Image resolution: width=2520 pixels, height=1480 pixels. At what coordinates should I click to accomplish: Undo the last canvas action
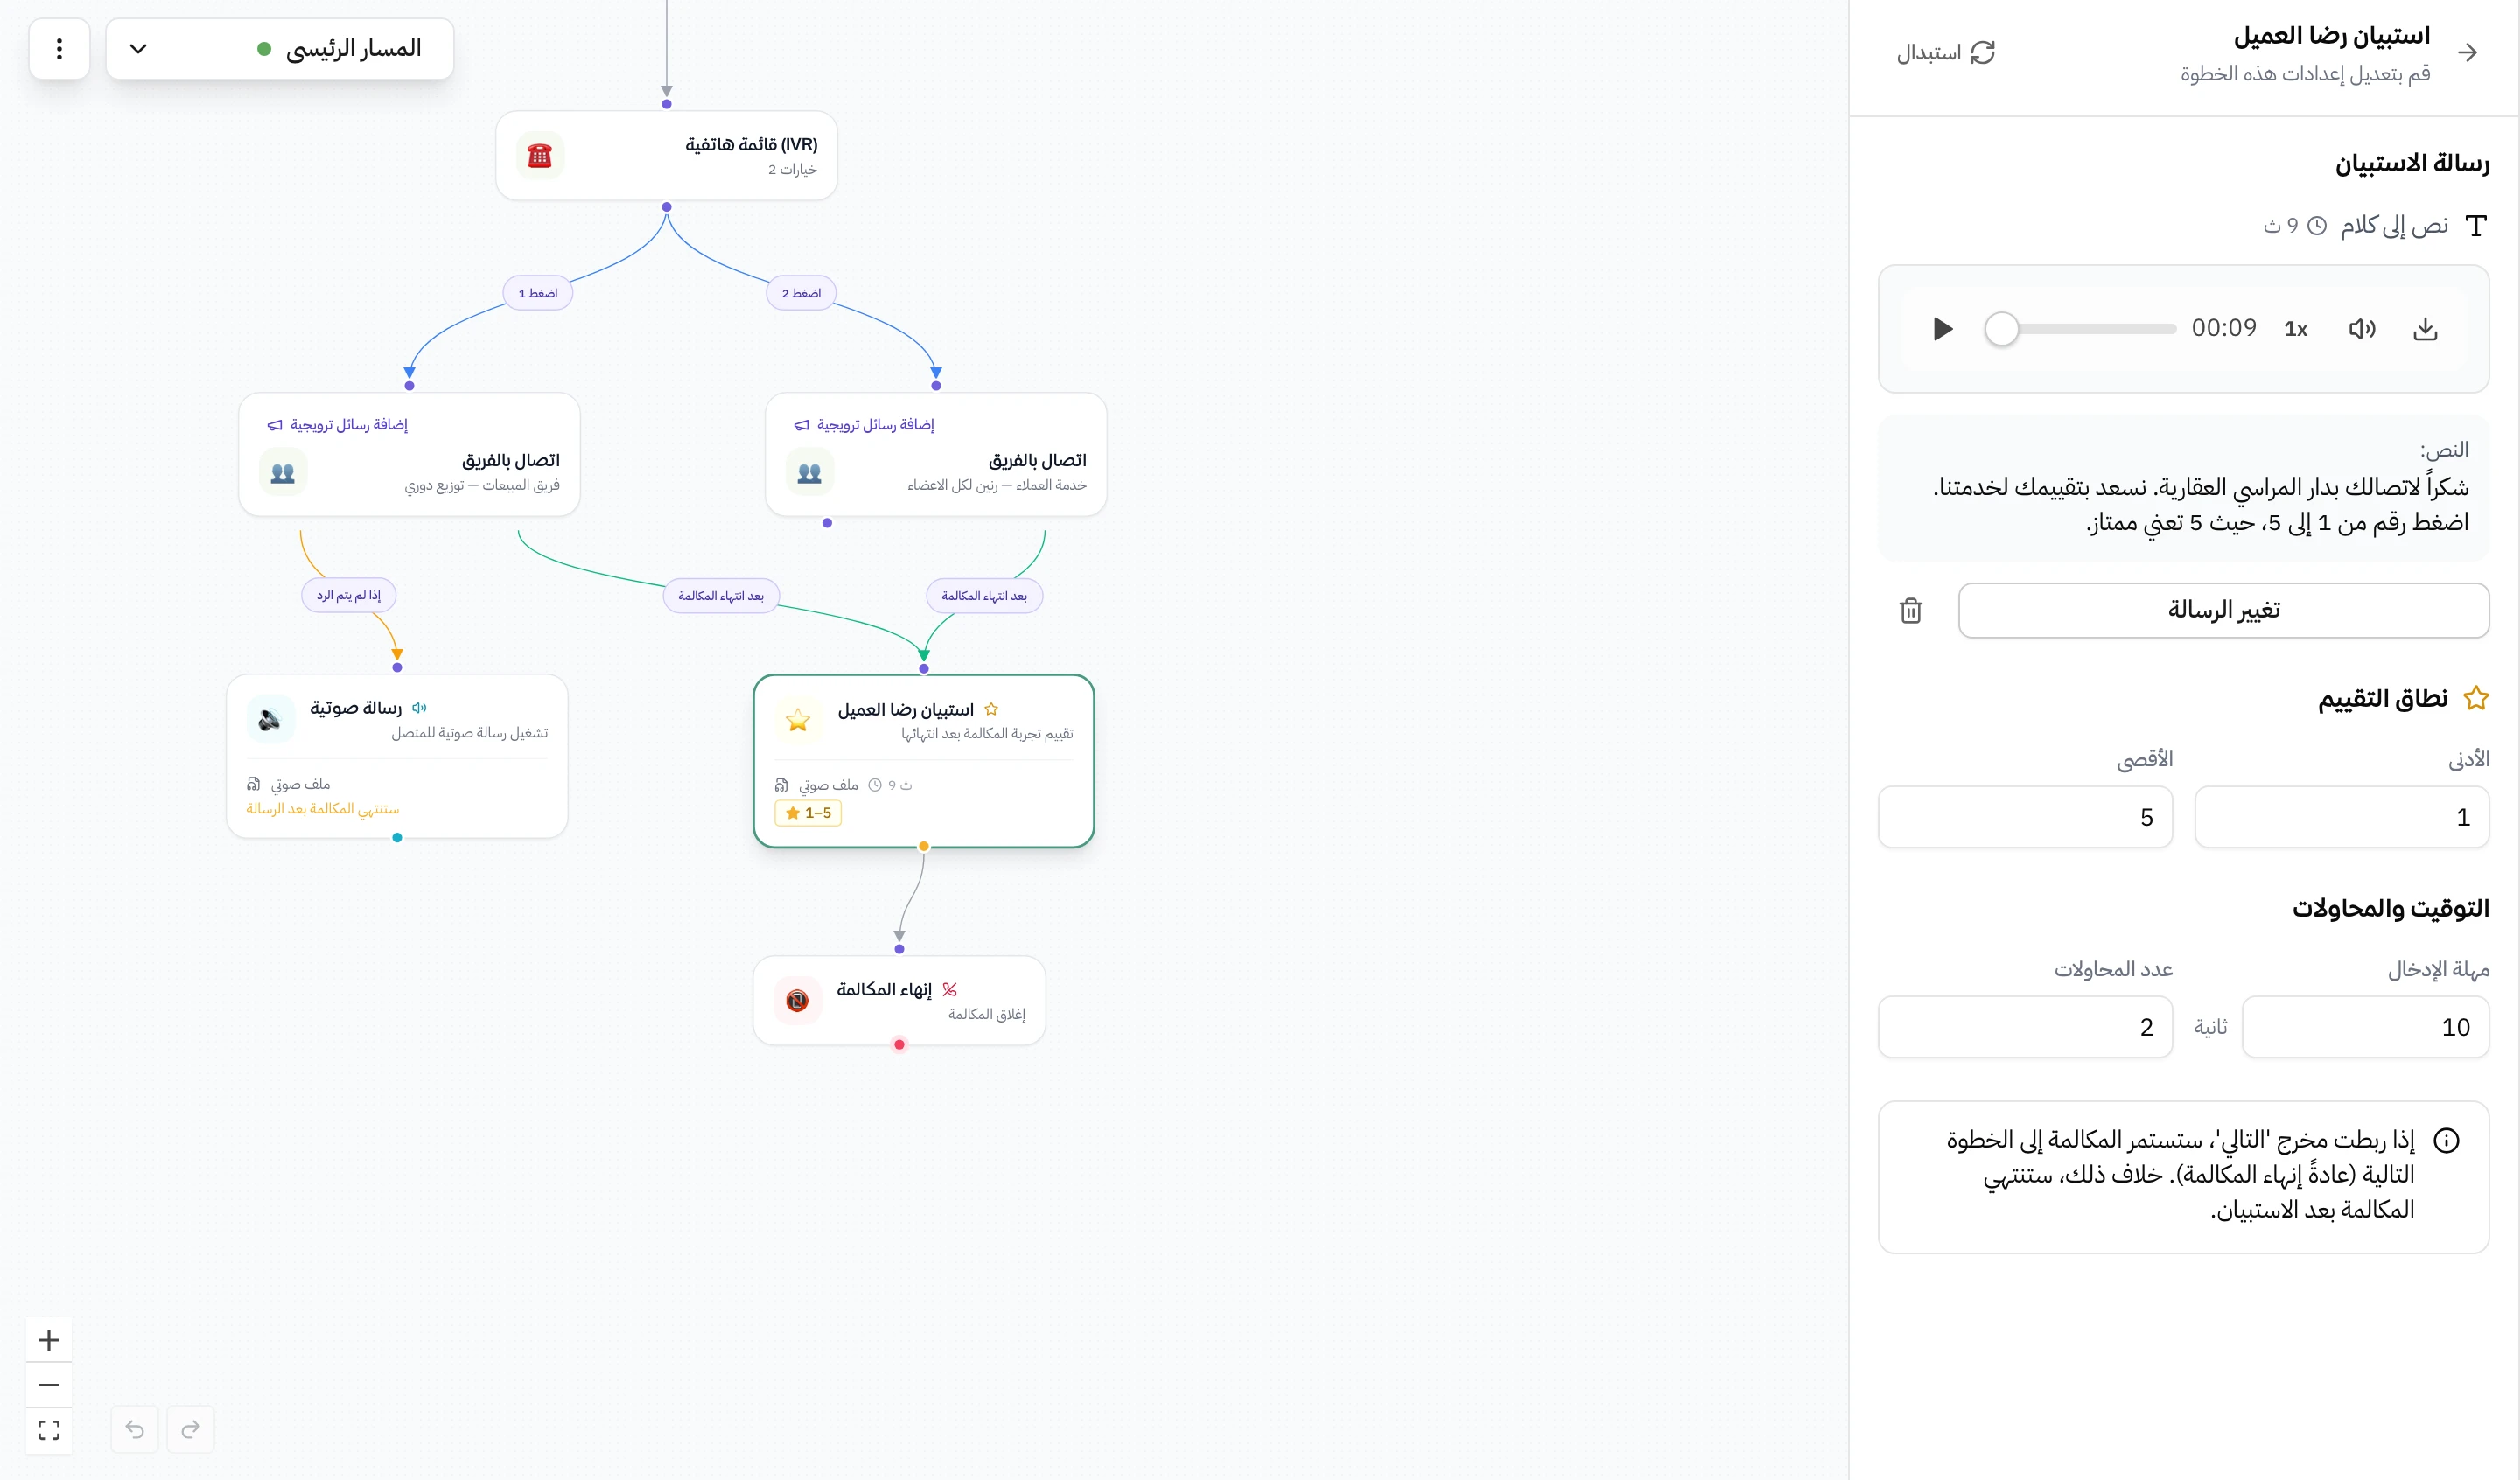click(135, 1429)
